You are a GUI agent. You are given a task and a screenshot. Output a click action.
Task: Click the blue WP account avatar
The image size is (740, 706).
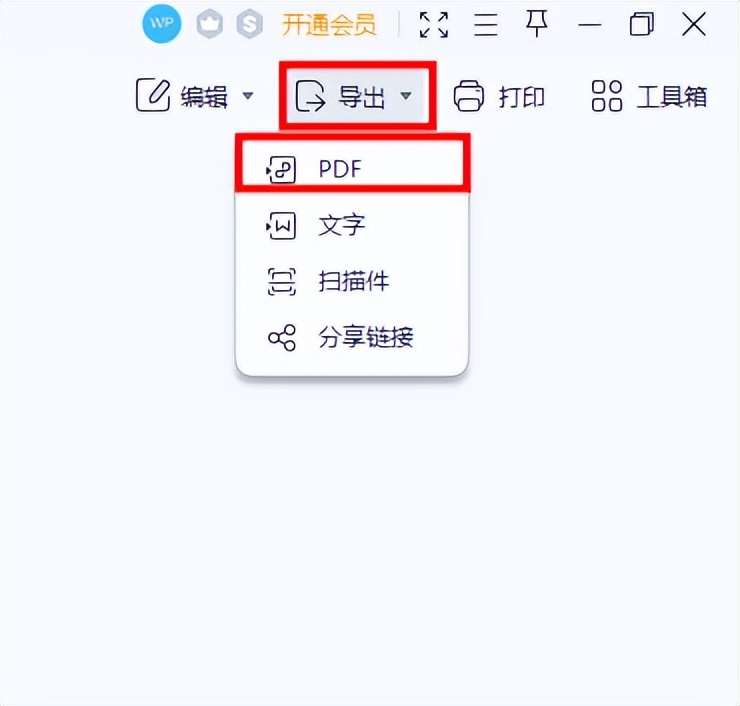[161, 23]
